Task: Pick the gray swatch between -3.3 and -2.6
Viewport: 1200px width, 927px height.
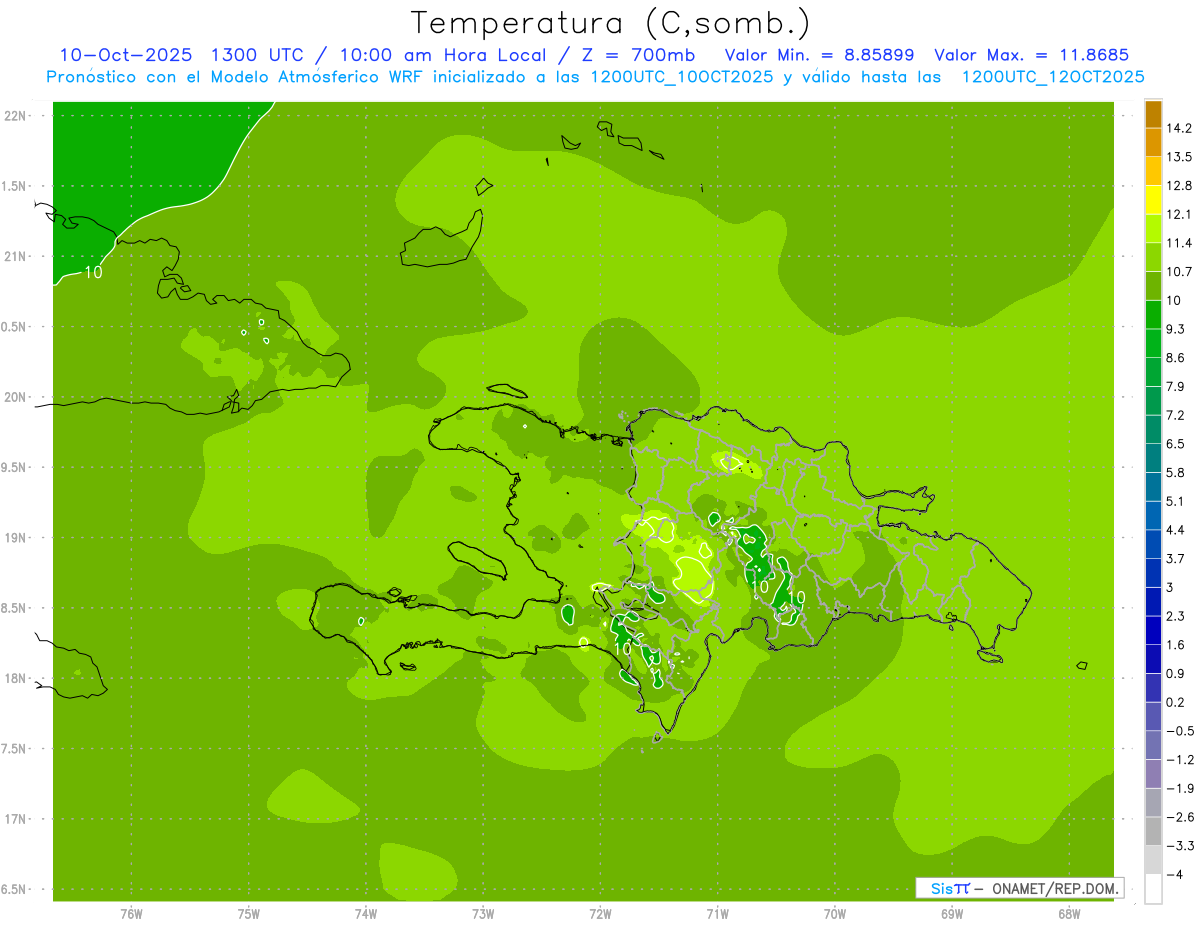Action: tap(1153, 832)
